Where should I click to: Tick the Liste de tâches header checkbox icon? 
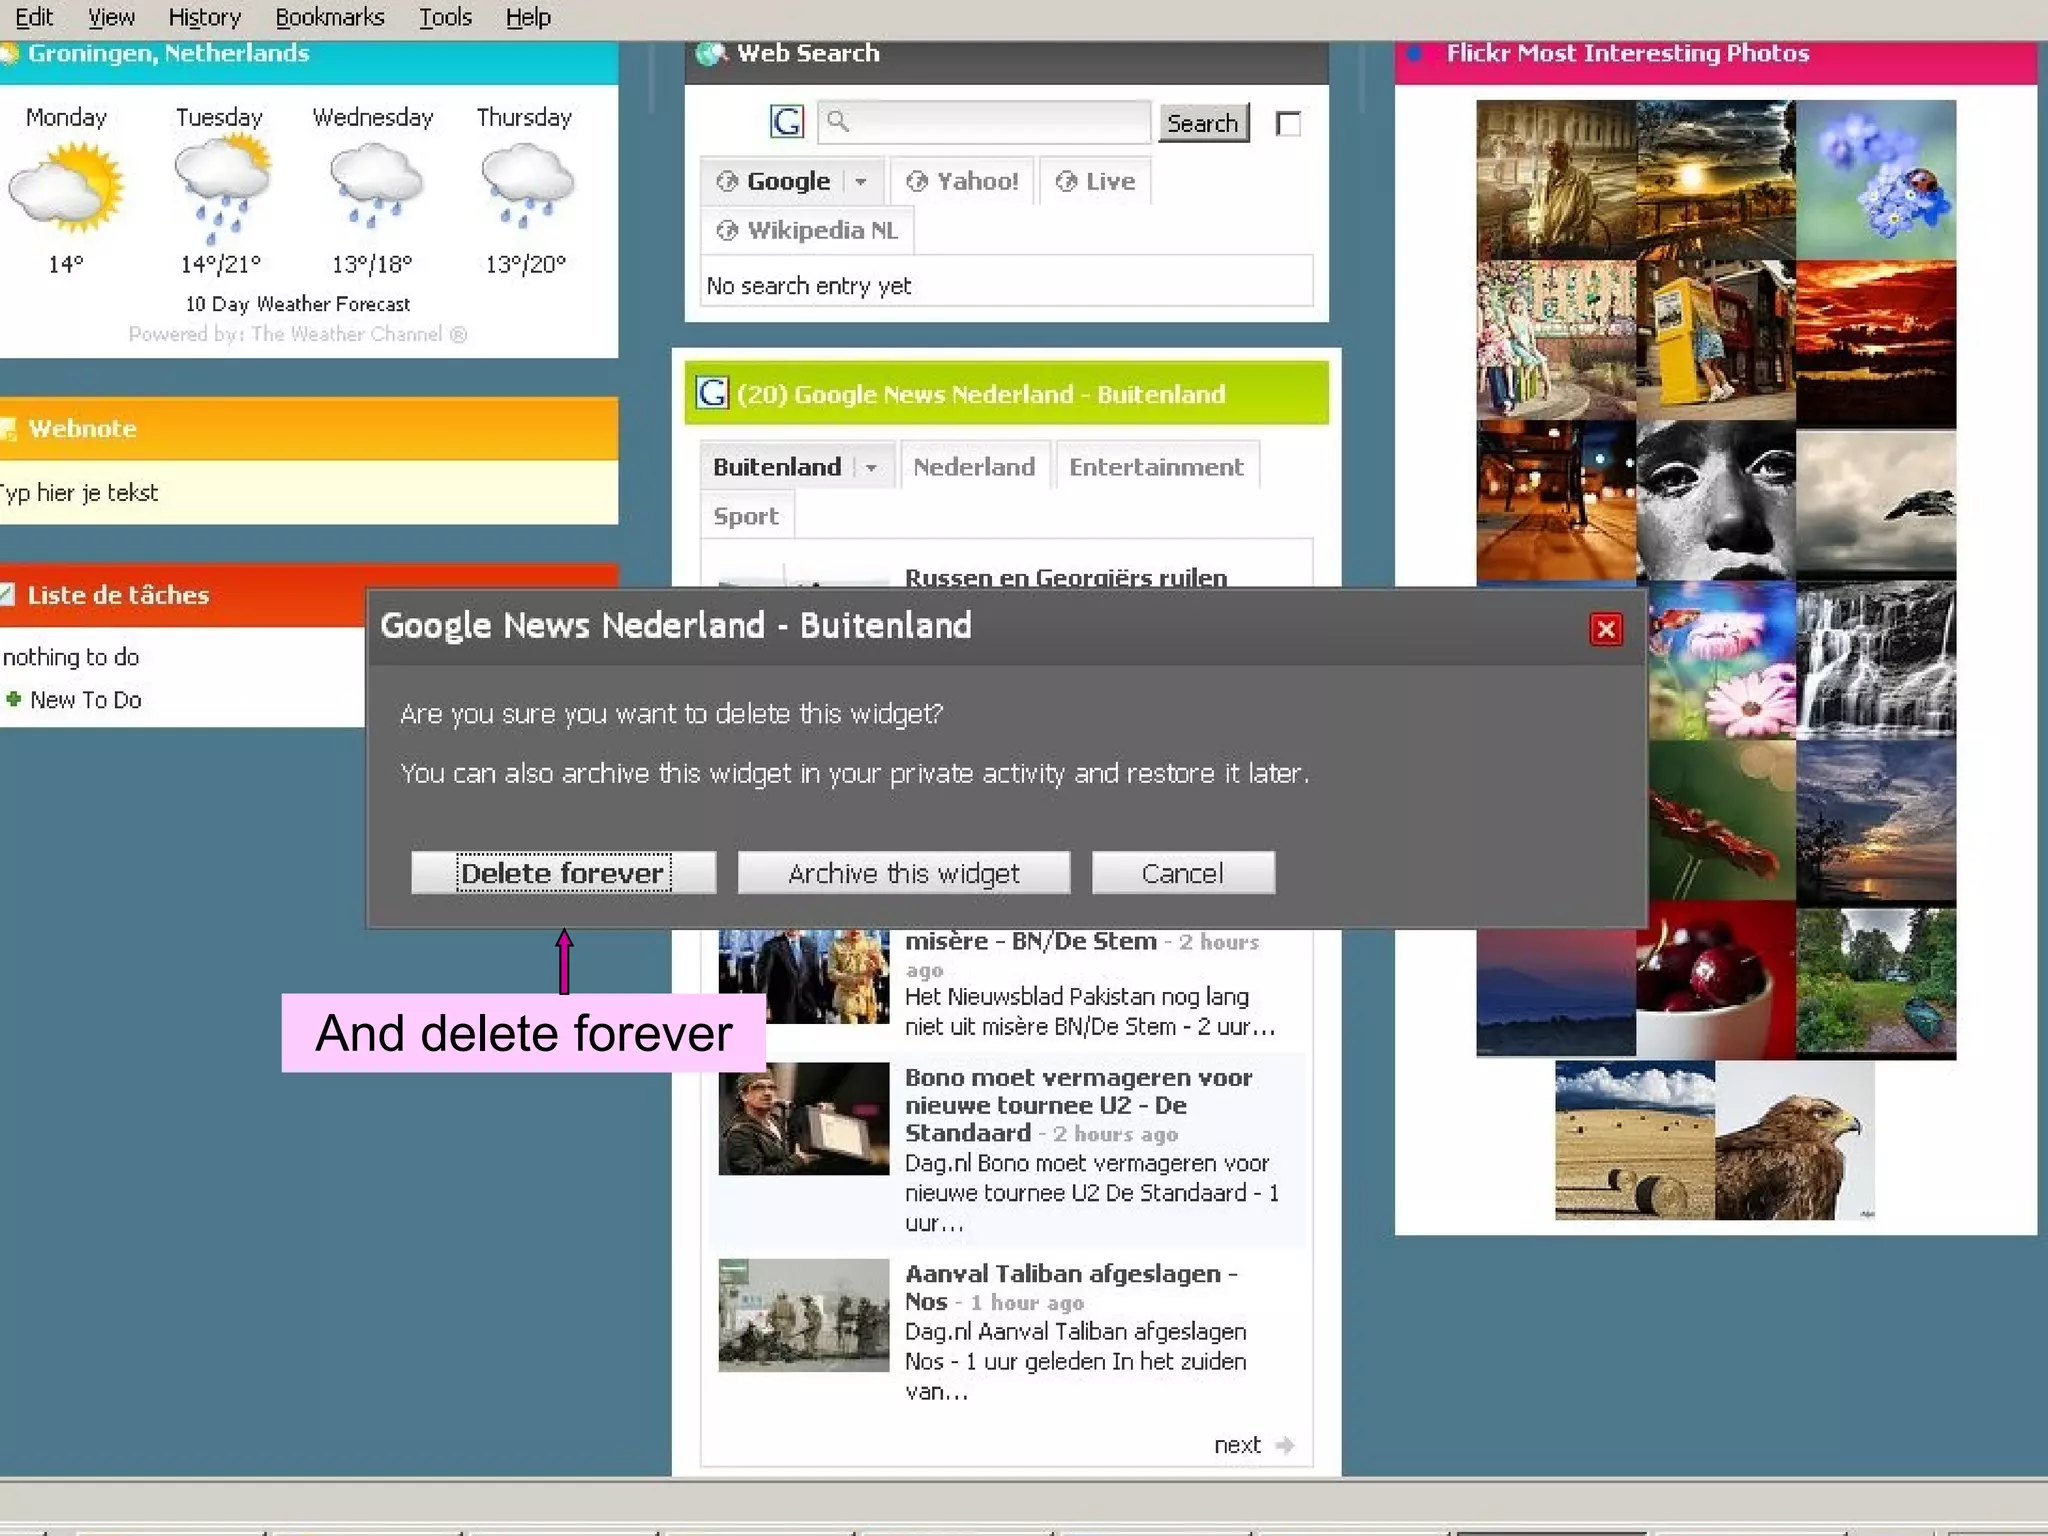pos(7,595)
